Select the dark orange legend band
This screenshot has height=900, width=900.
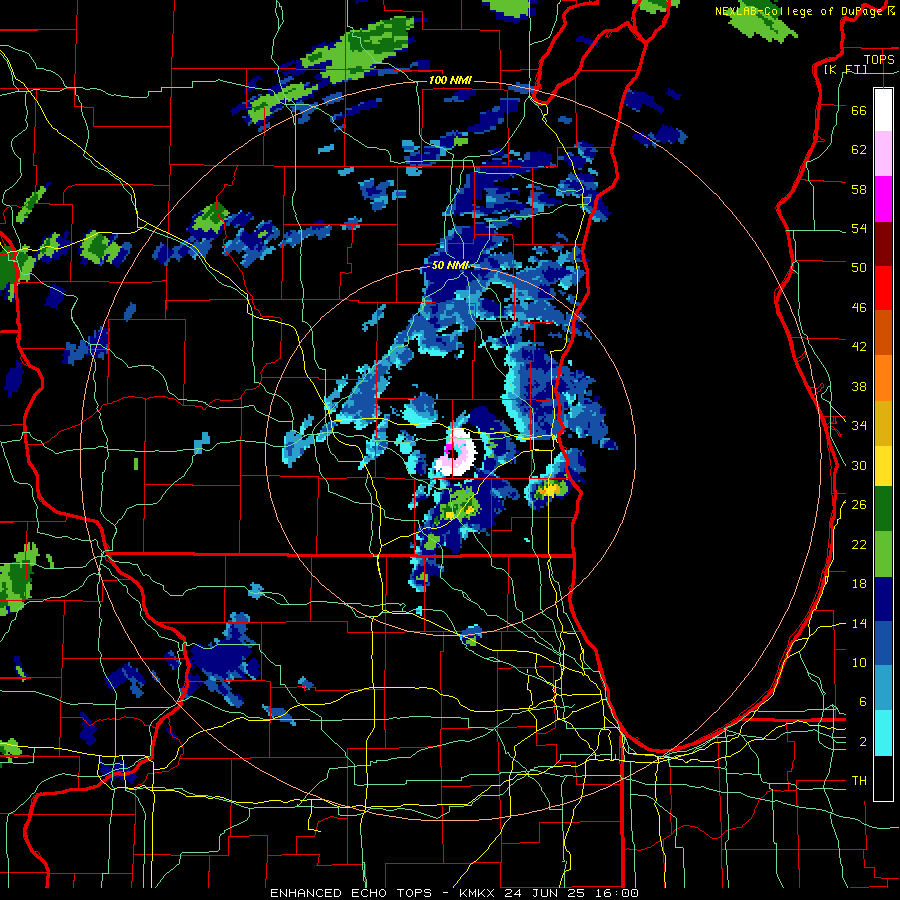click(x=883, y=333)
